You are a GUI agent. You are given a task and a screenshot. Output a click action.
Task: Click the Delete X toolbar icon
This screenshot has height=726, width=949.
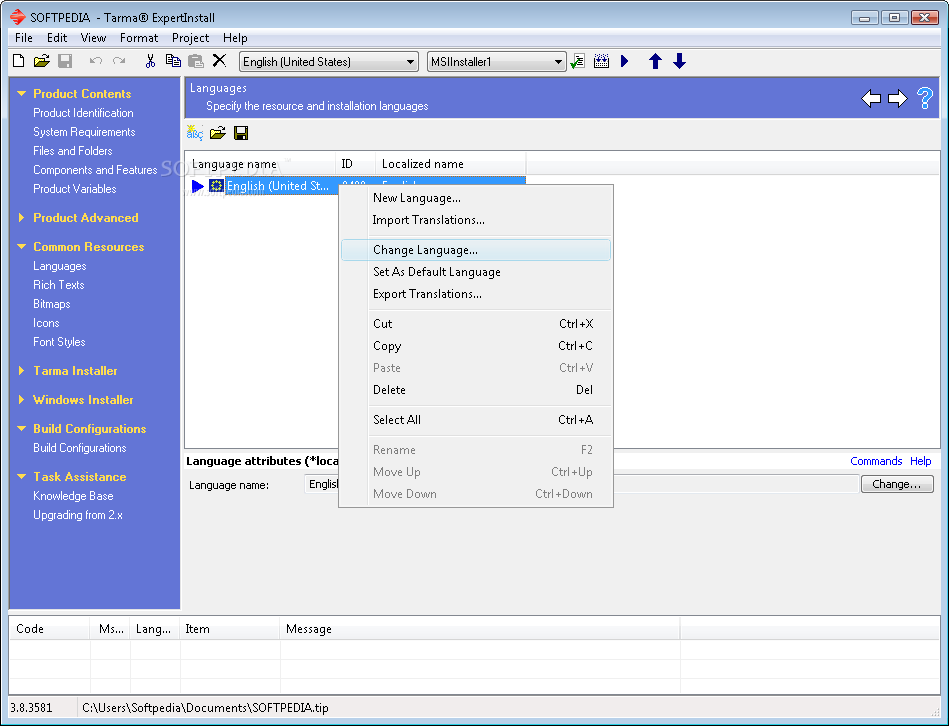click(x=219, y=60)
